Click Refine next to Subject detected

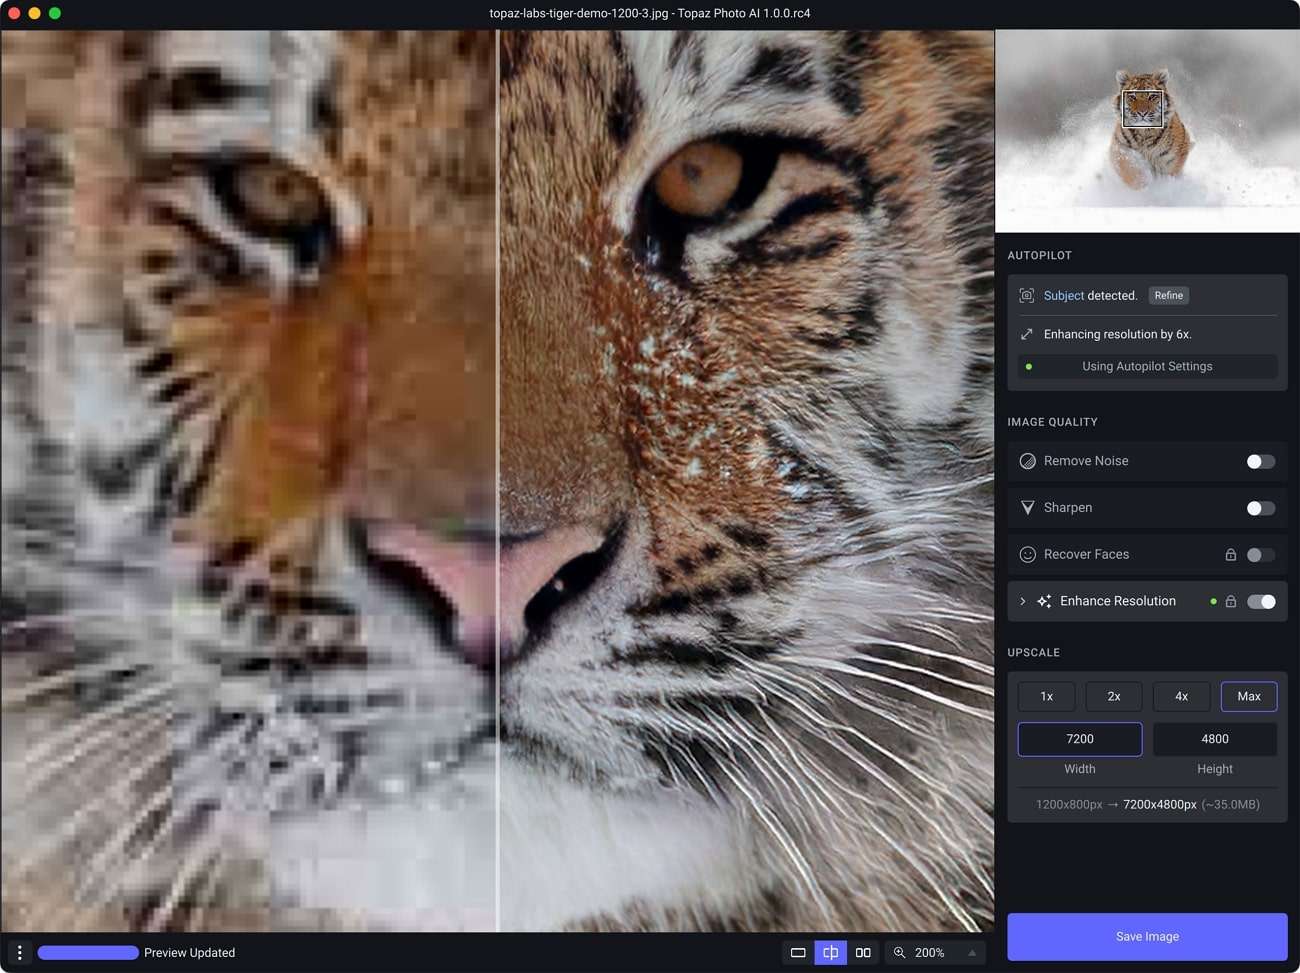coord(1168,295)
